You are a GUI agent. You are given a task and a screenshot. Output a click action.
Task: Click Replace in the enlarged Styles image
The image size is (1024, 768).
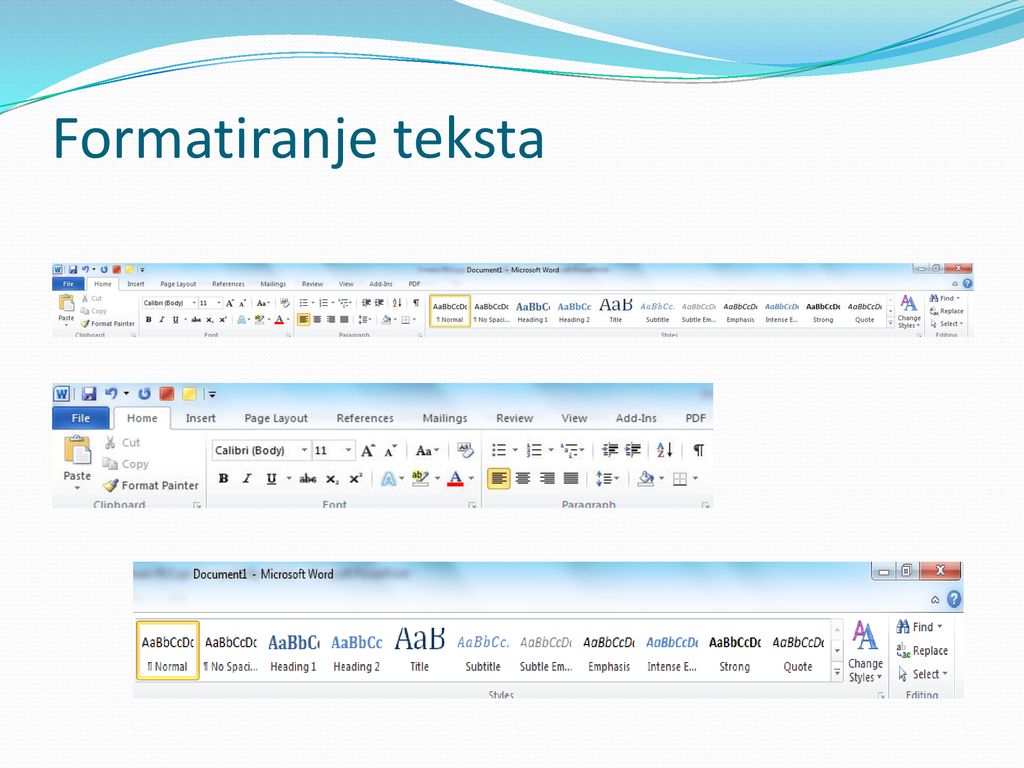point(921,650)
